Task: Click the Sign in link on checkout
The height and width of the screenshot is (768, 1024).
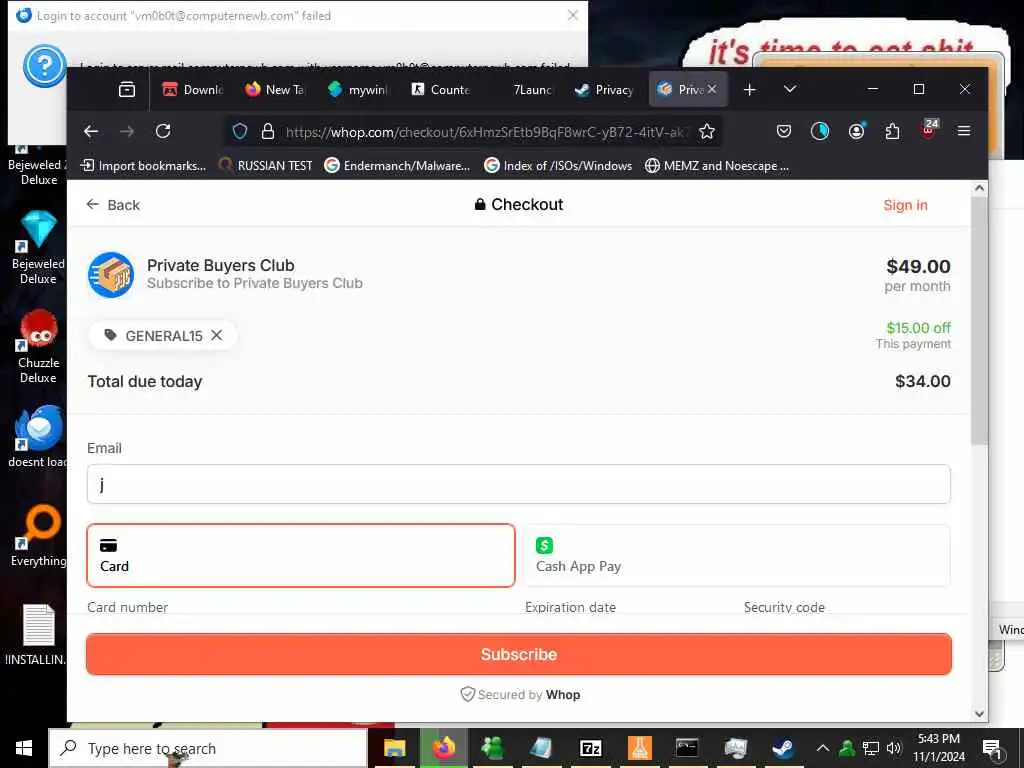Action: (905, 205)
